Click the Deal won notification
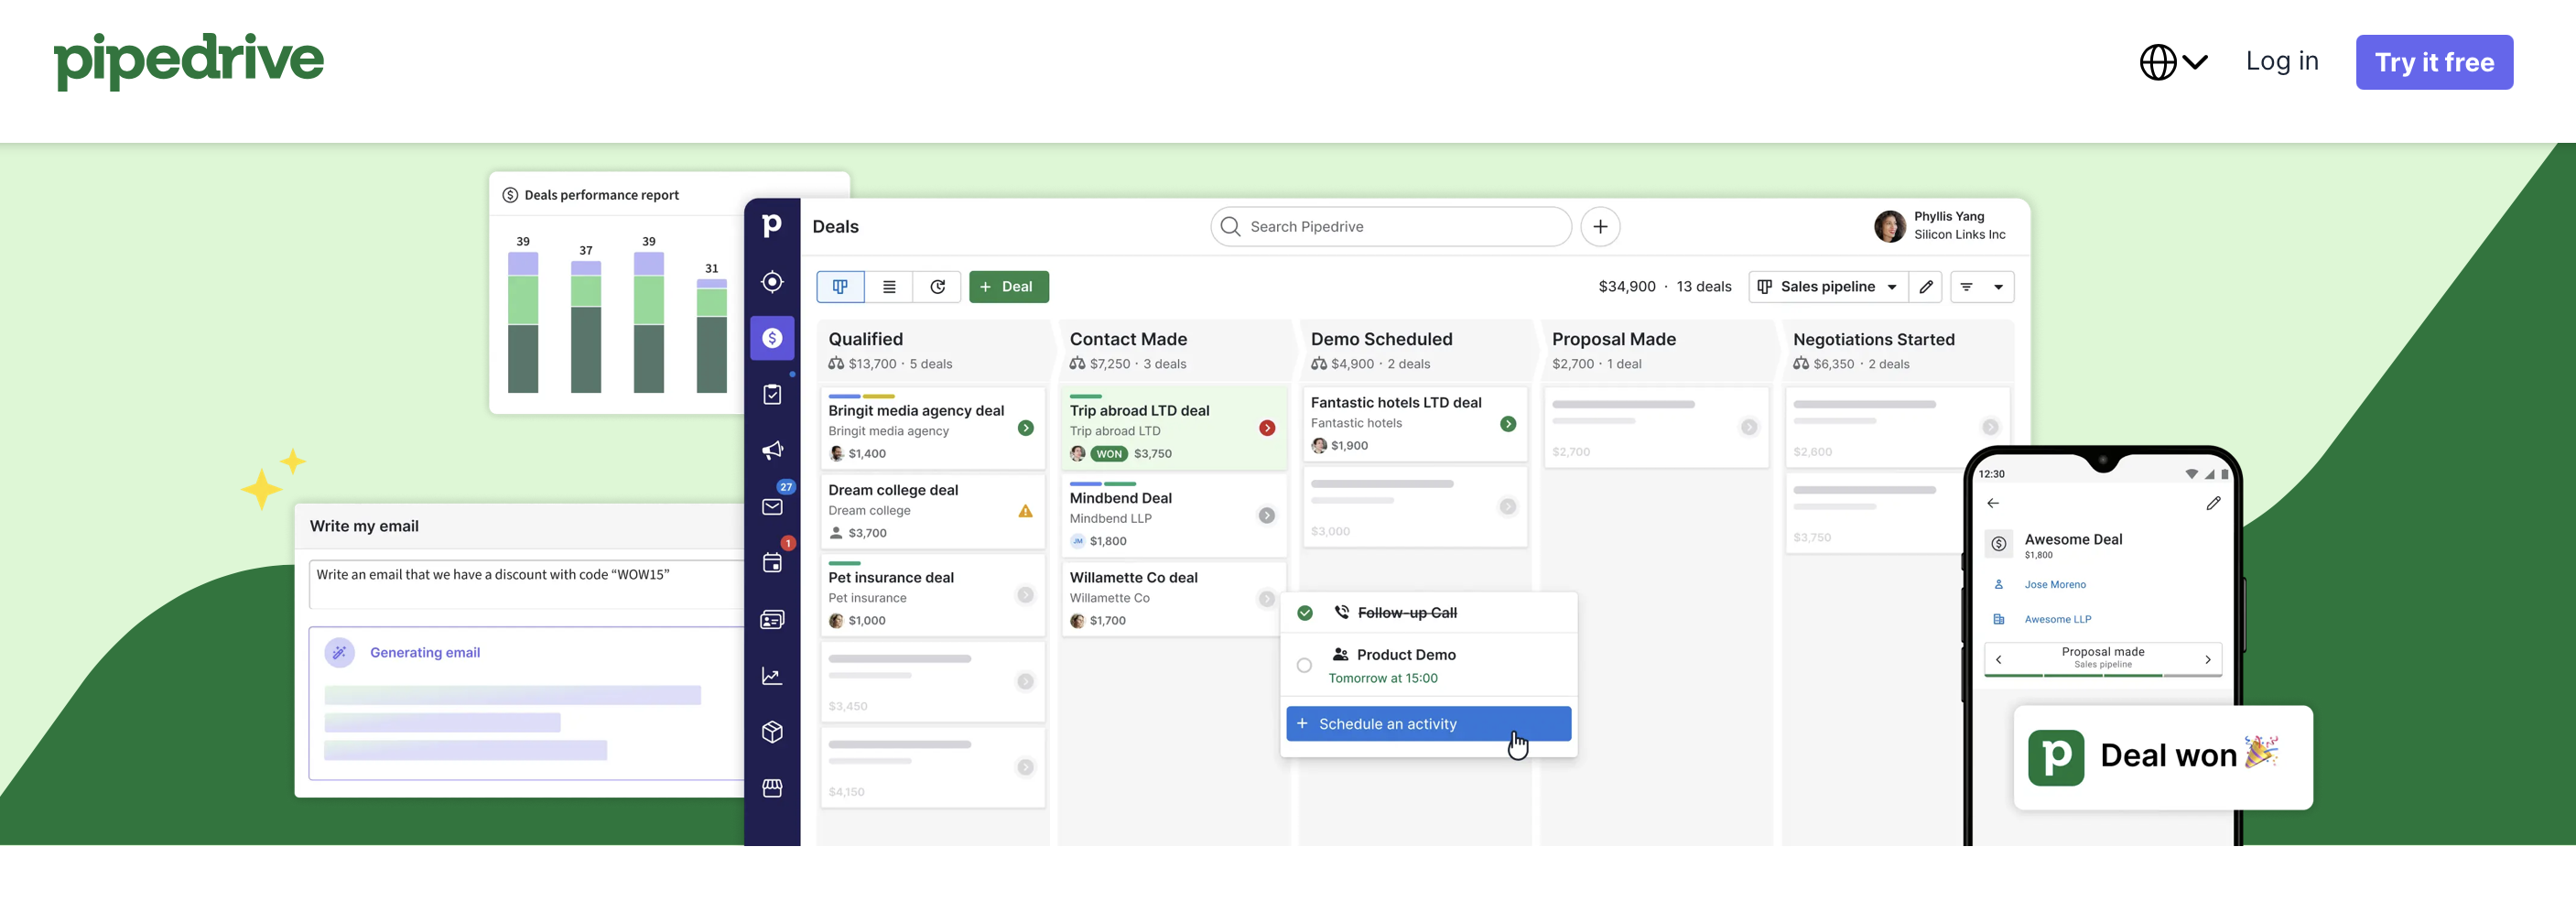 pyautogui.click(x=2162, y=757)
